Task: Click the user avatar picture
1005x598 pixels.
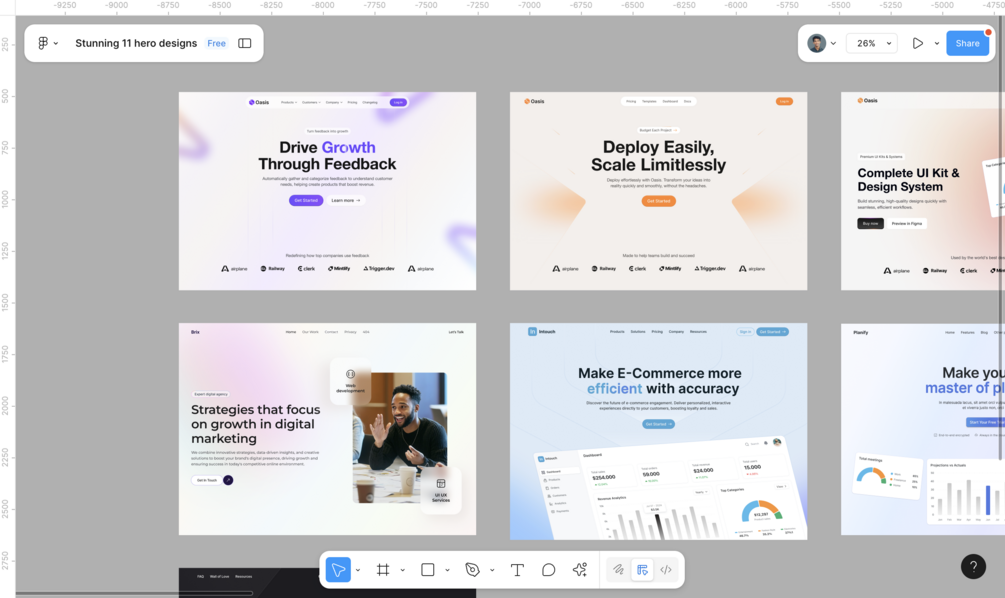Action: tap(816, 43)
